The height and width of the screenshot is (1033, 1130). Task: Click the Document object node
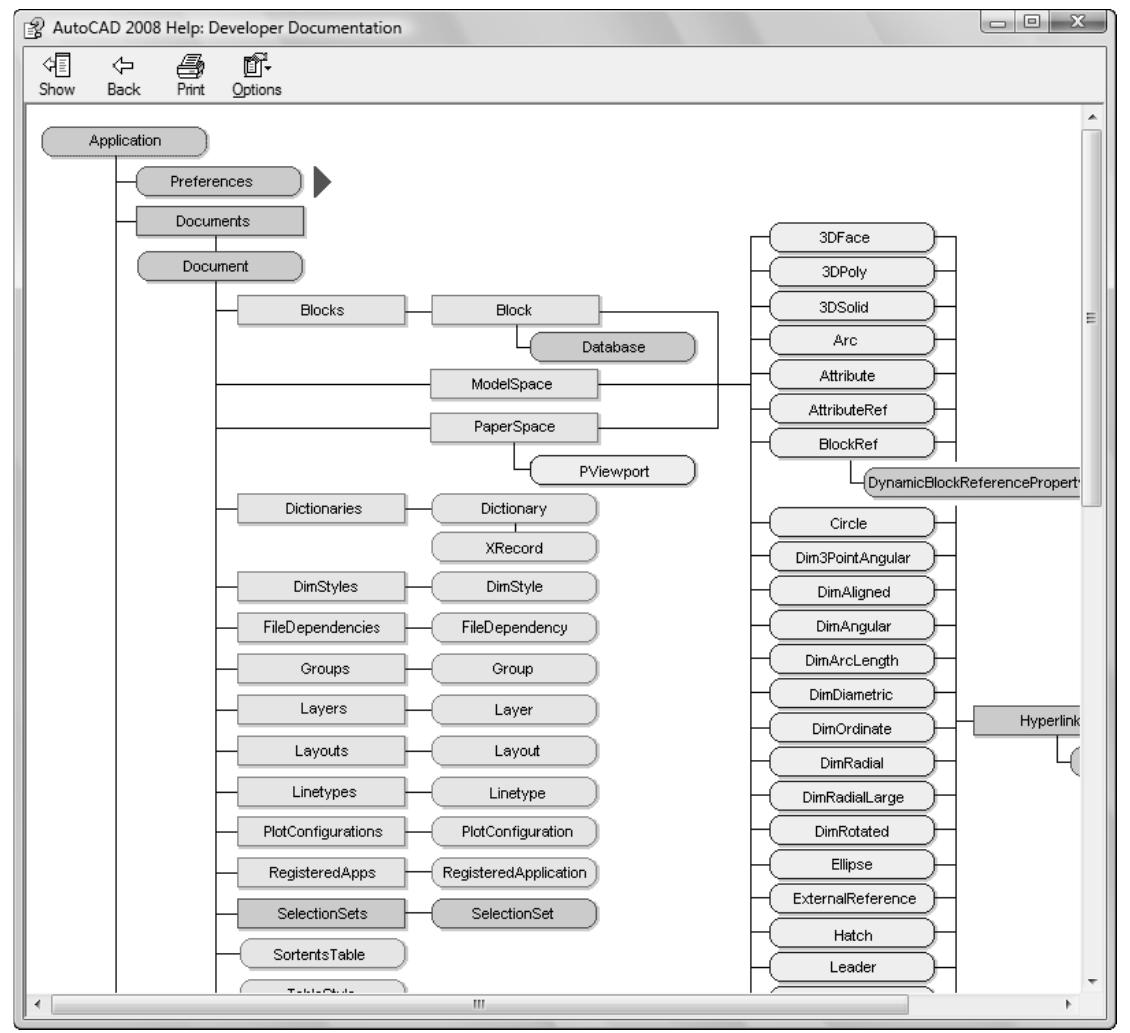click(x=220, y=266)
